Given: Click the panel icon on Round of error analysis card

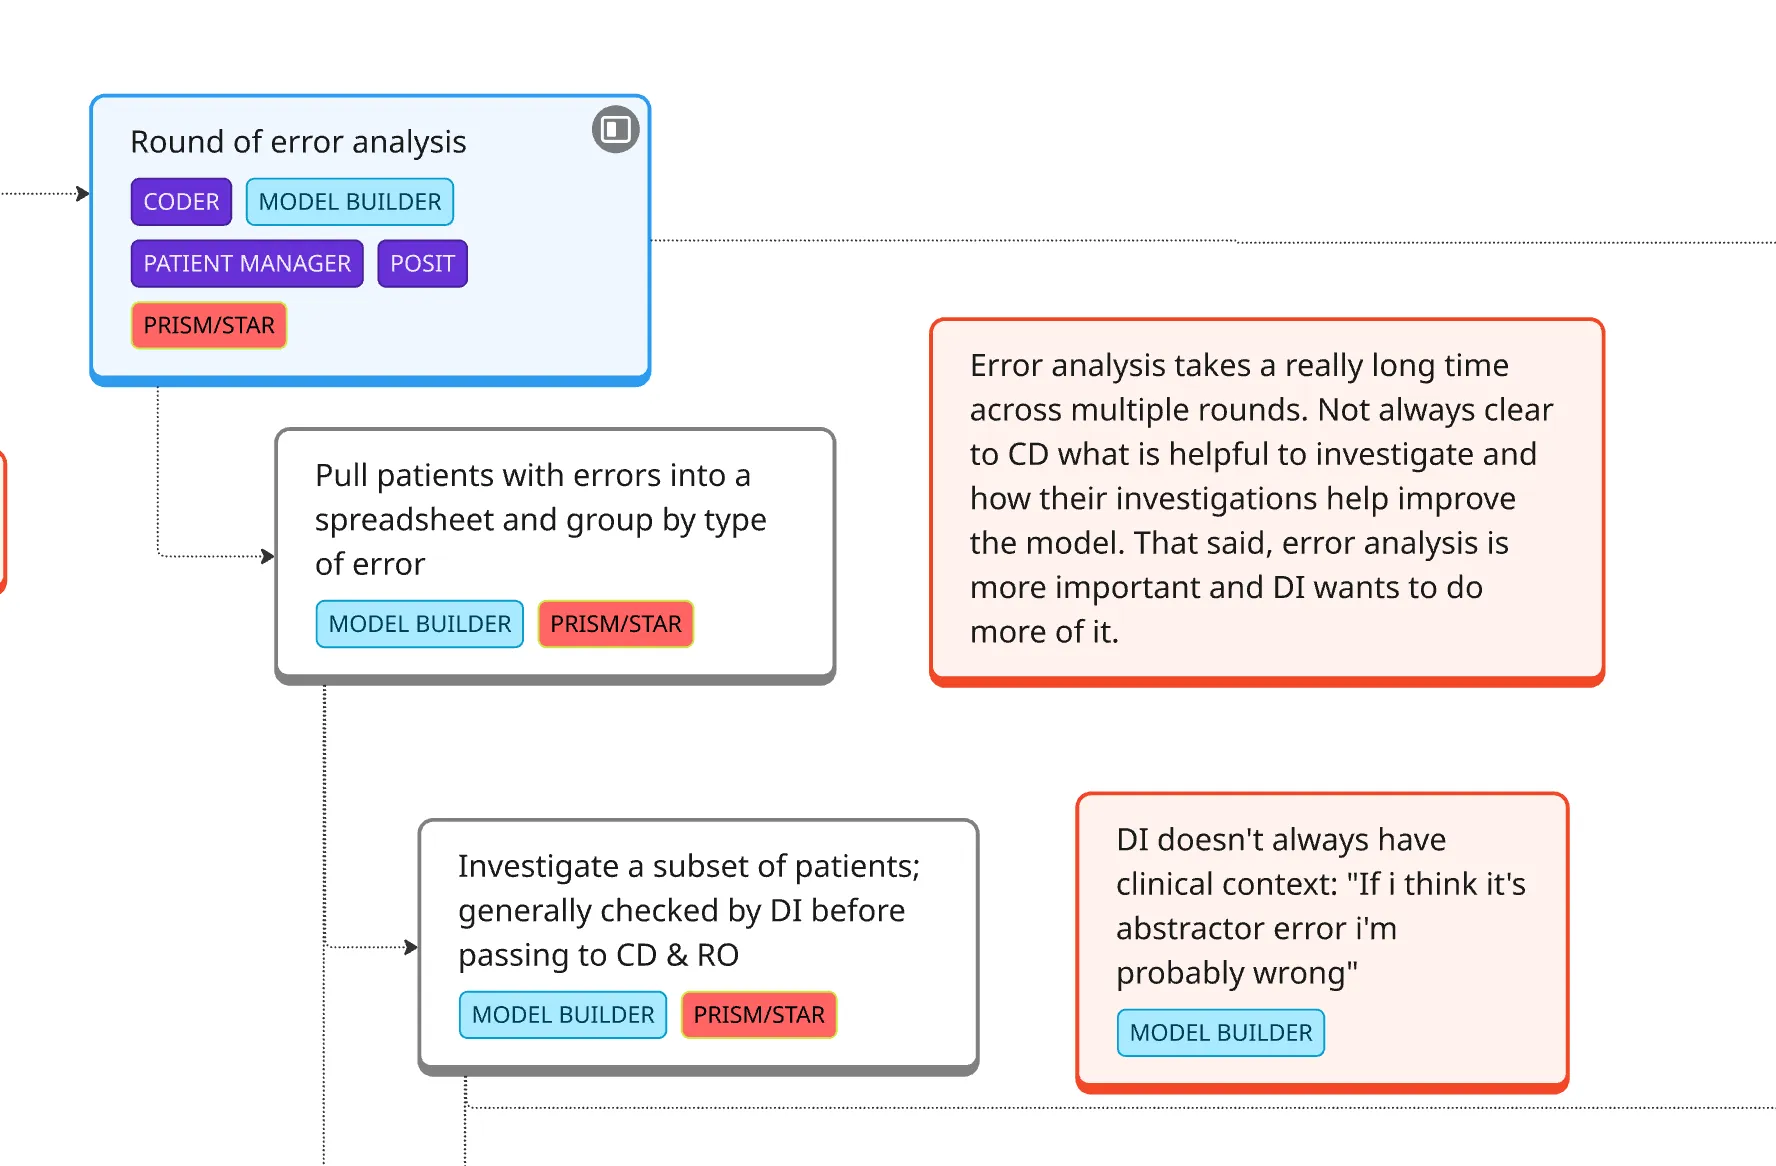Looking at the screenshot, I should click(x=615, y=129).
